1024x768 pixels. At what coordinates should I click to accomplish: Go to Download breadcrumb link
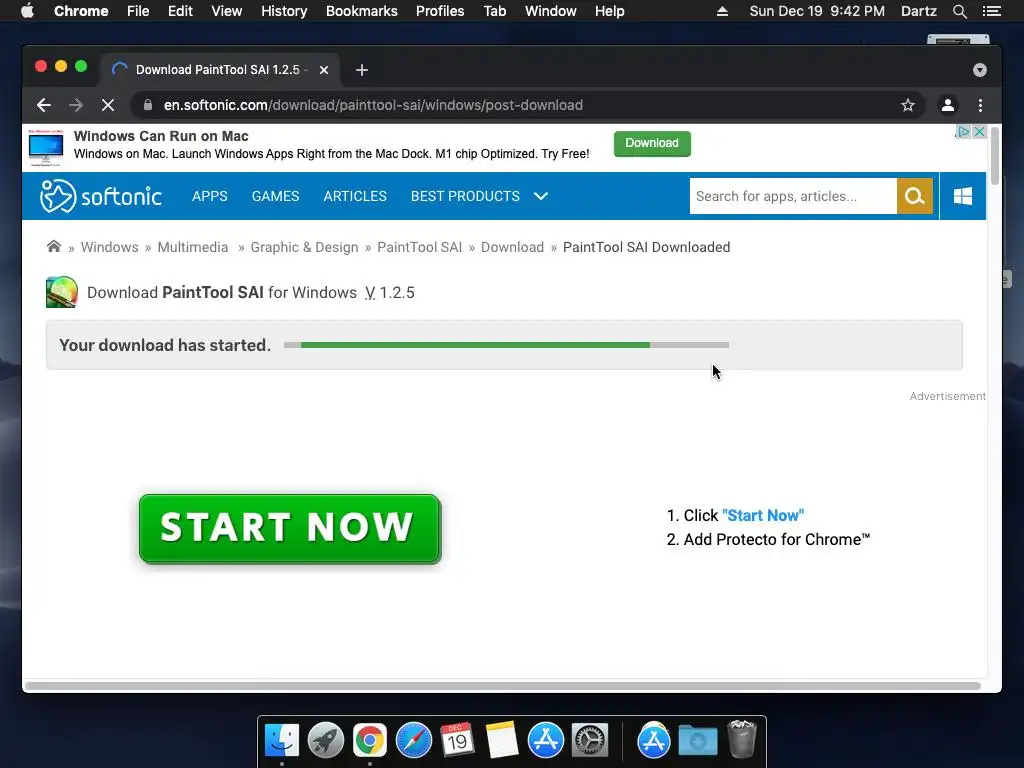pos(512,247)
